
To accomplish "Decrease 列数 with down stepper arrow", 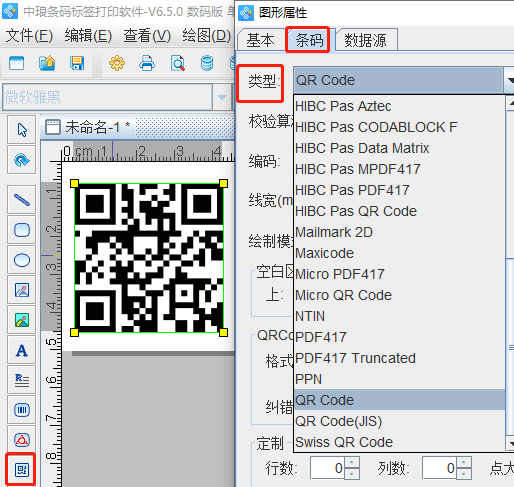I will (x=464, y=474).
